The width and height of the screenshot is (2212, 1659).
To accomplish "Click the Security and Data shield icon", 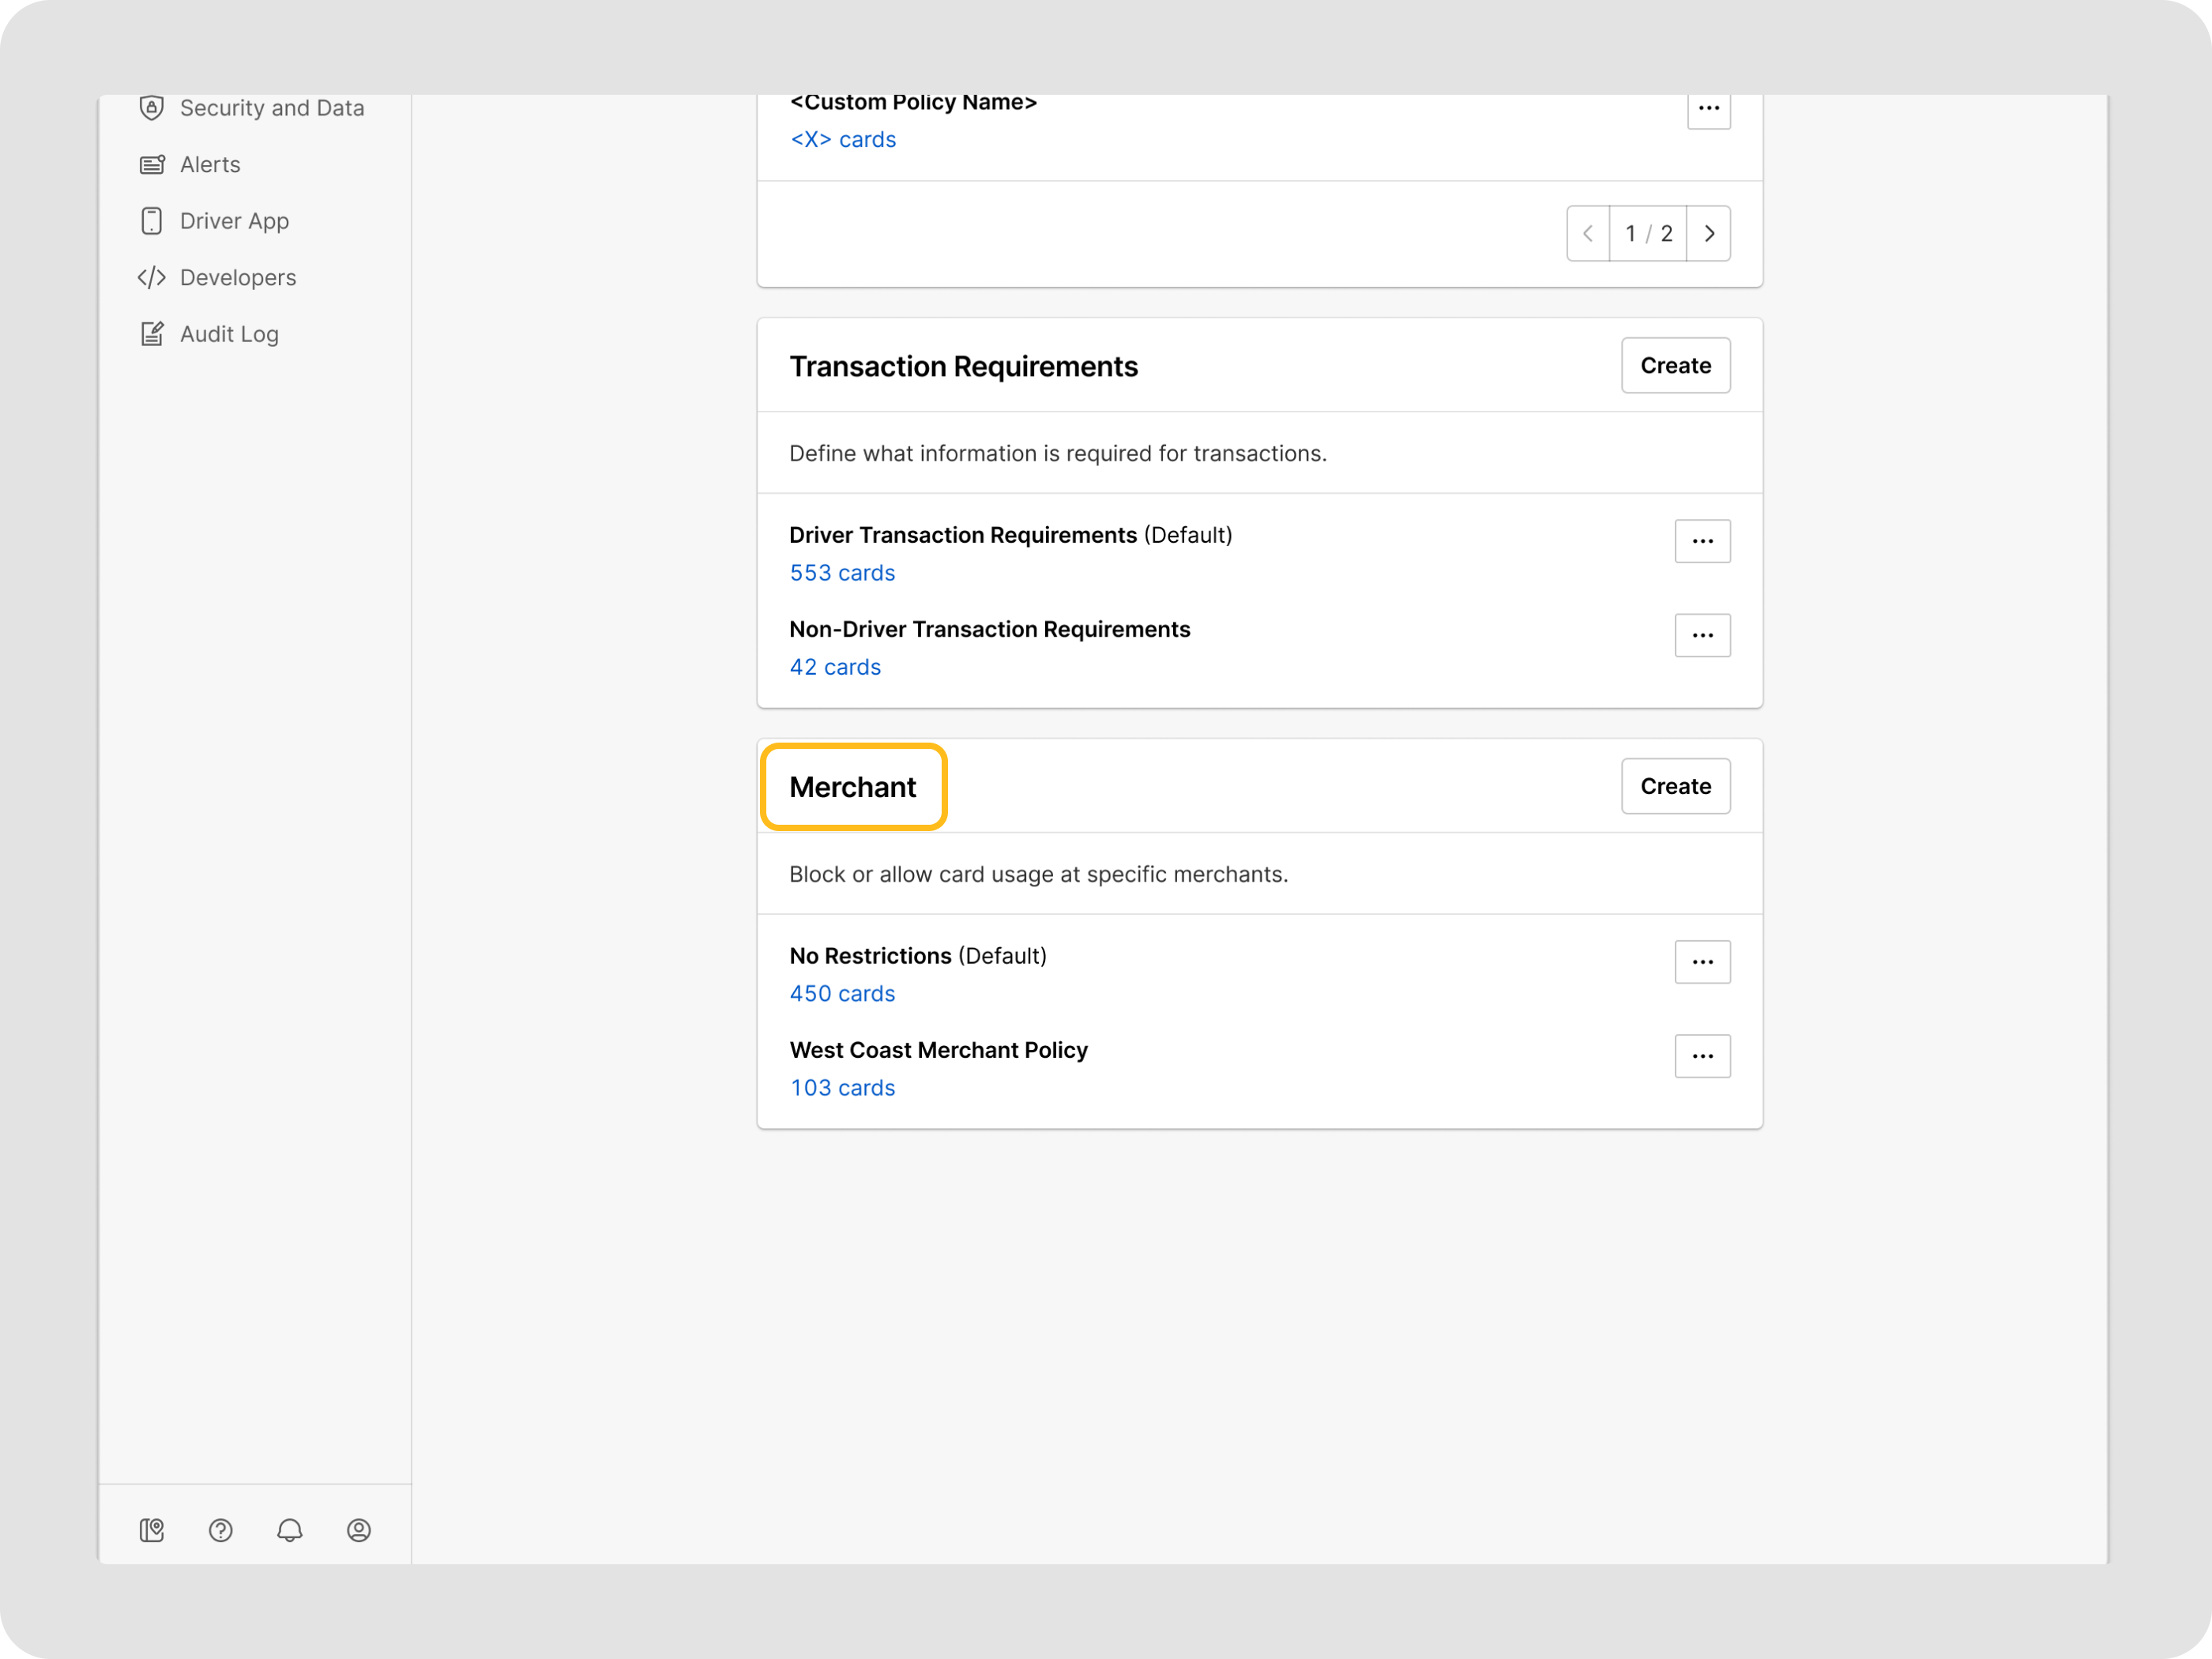I will coord(151,108).
